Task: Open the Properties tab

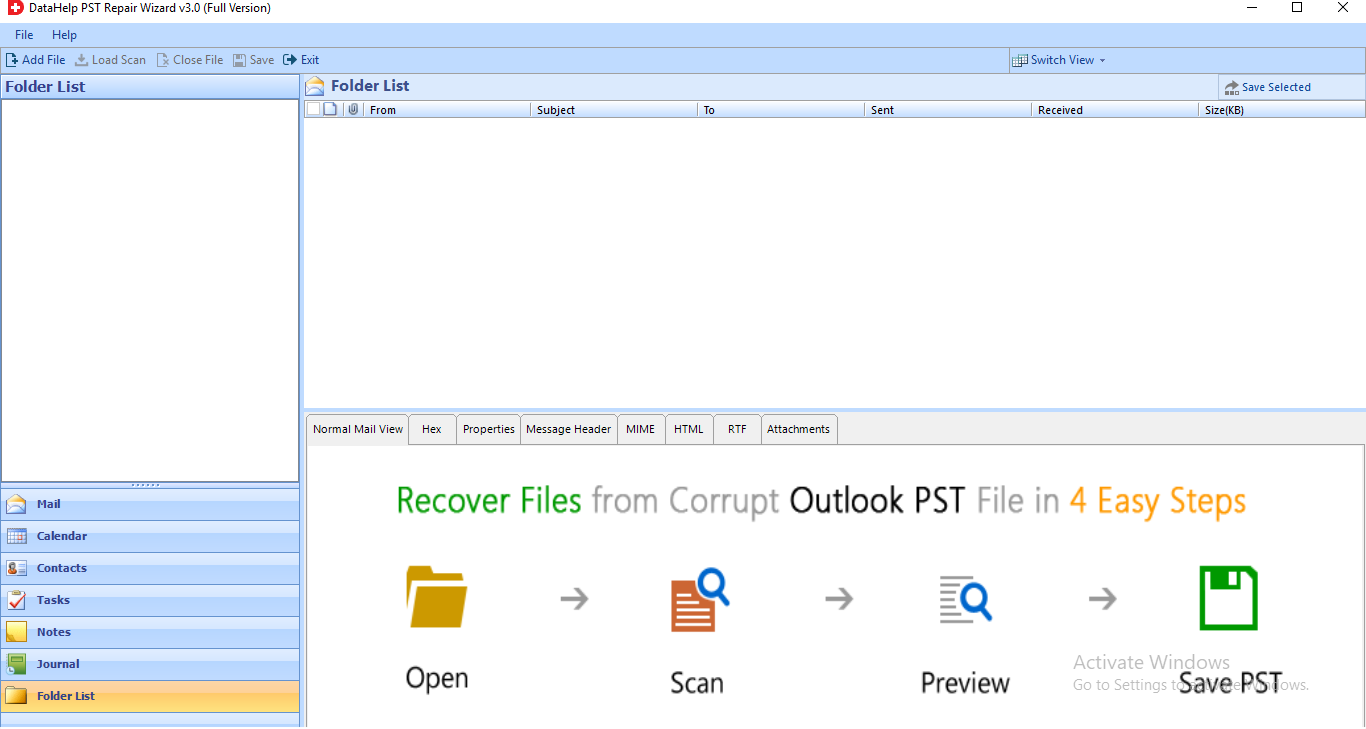Action: (489, 429)
